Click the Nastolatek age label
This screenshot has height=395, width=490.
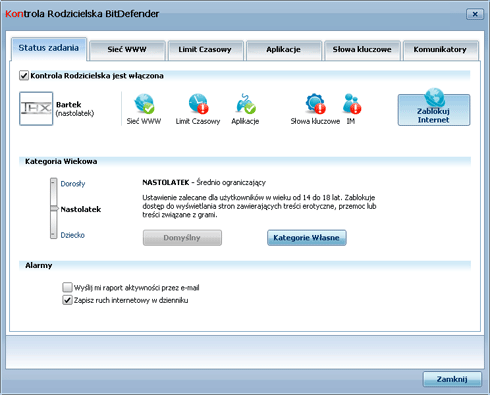click(x=81, y=209)
